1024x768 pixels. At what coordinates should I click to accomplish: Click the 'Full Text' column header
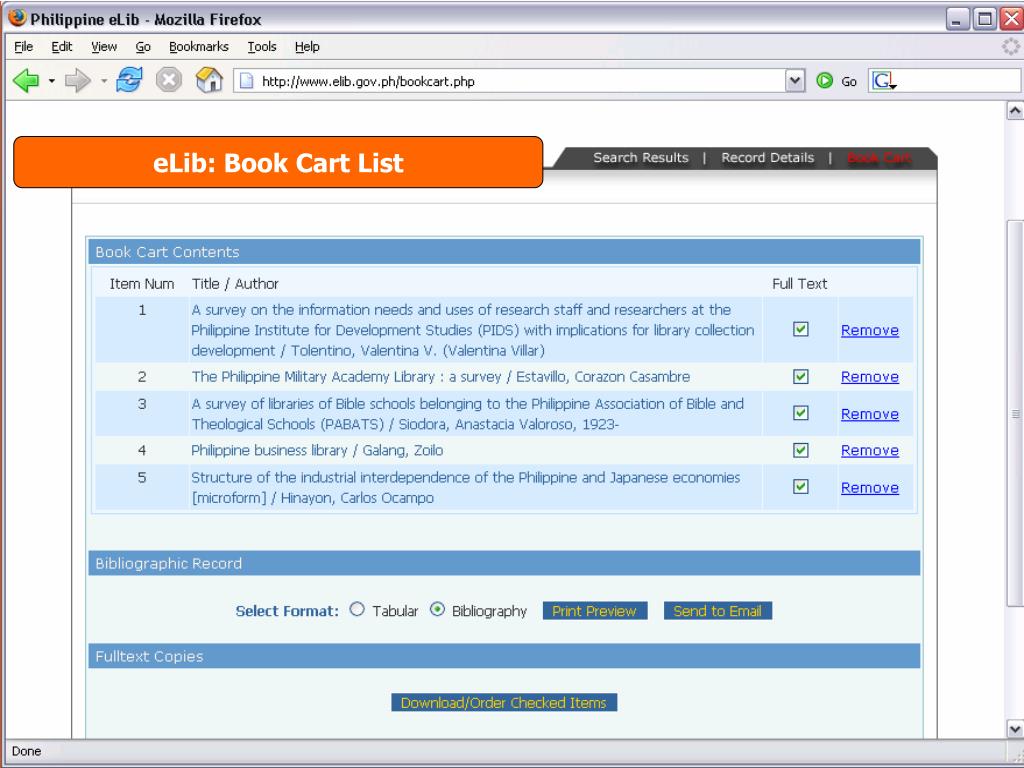click(799, 283)
